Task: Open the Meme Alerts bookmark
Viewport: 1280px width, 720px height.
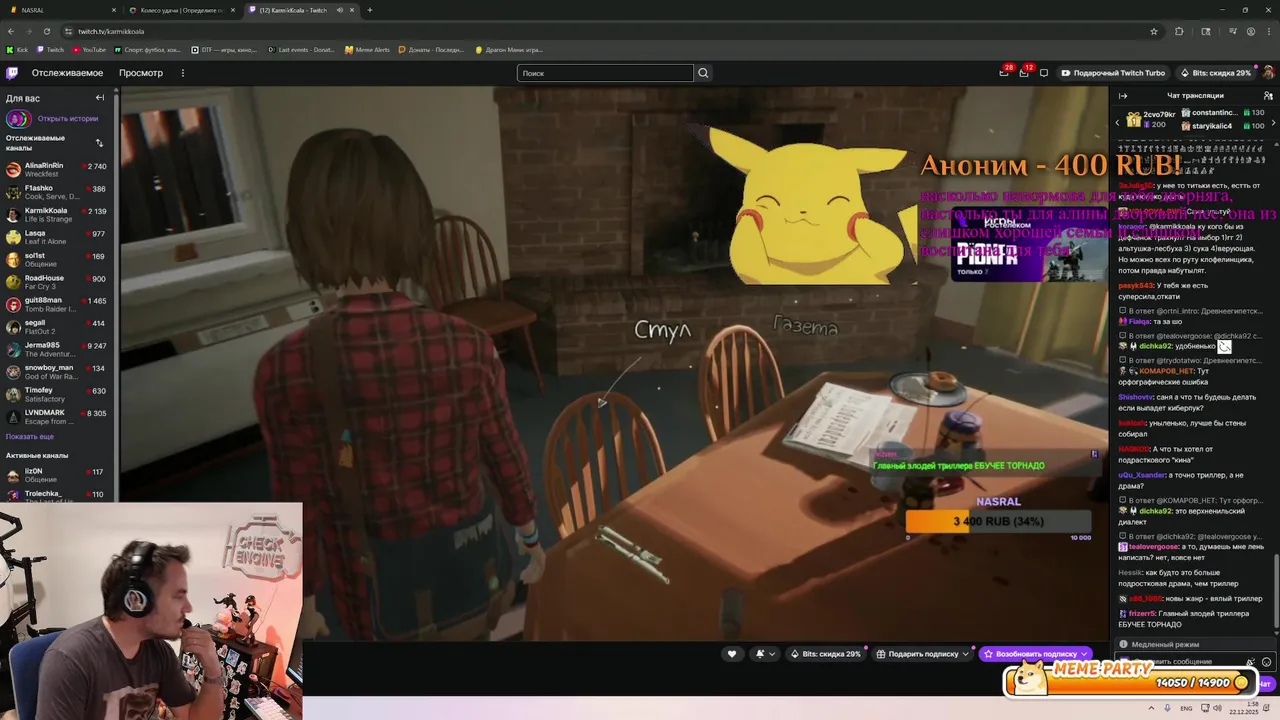Action: point(367,49)
